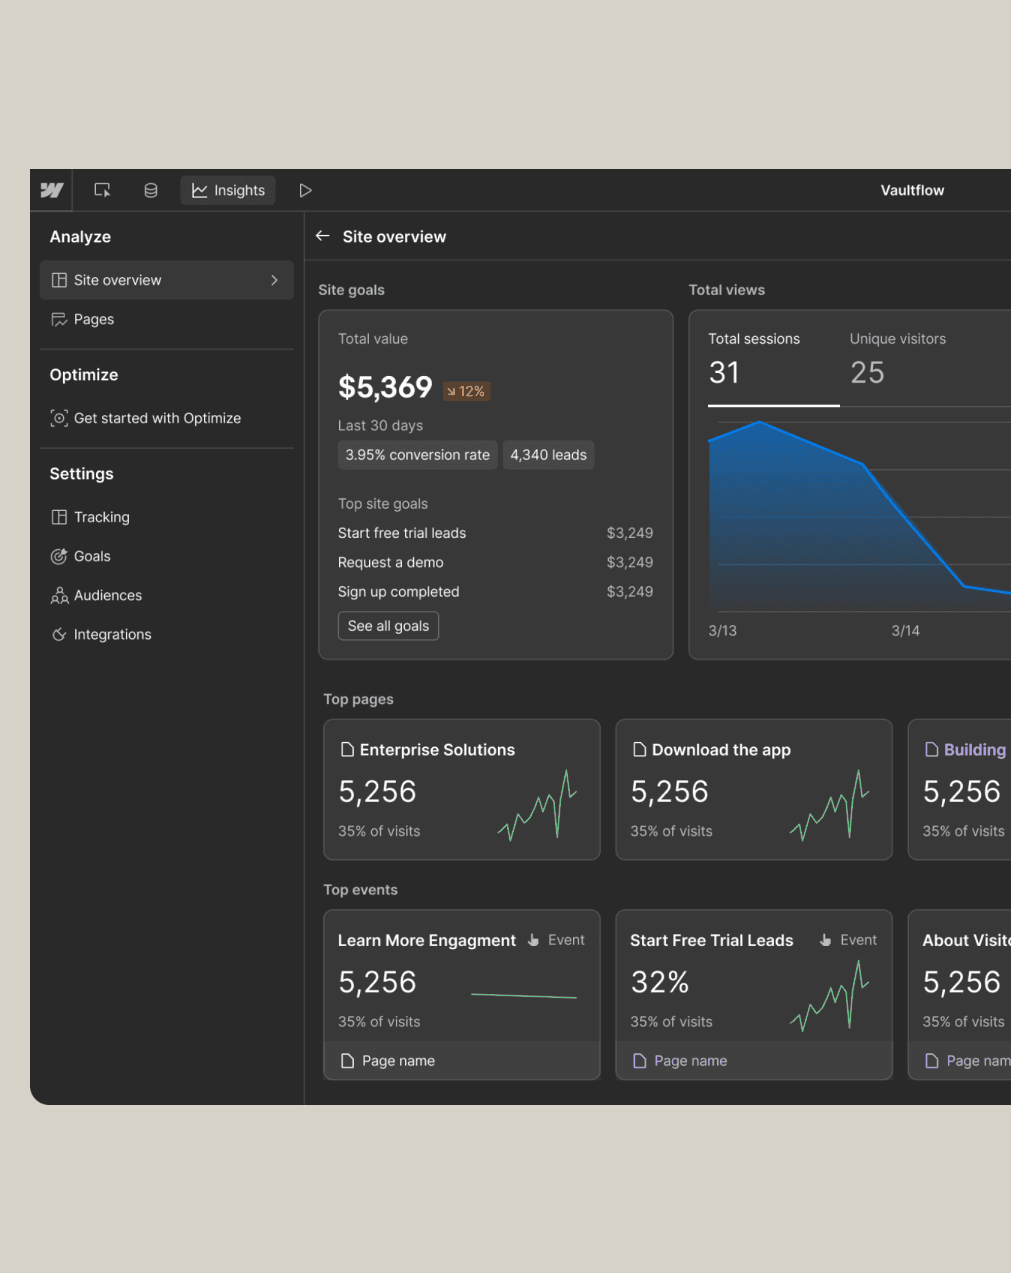The height and width of the screenshot is (1273, 1011).
Task: Open Learn More Engagment event card
Action: pos(462,994)
